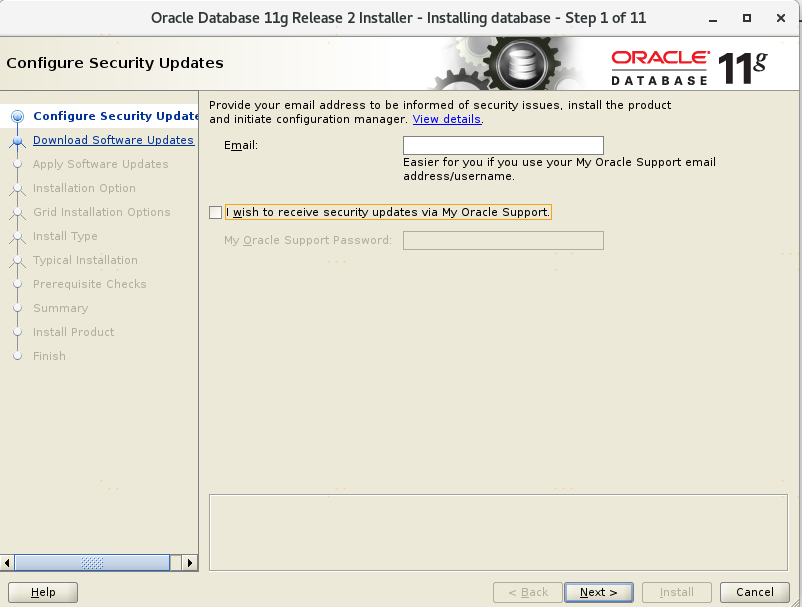Close the Oracle installer window
The height and width of the screenshot is (607, 802).
(781, 18)
